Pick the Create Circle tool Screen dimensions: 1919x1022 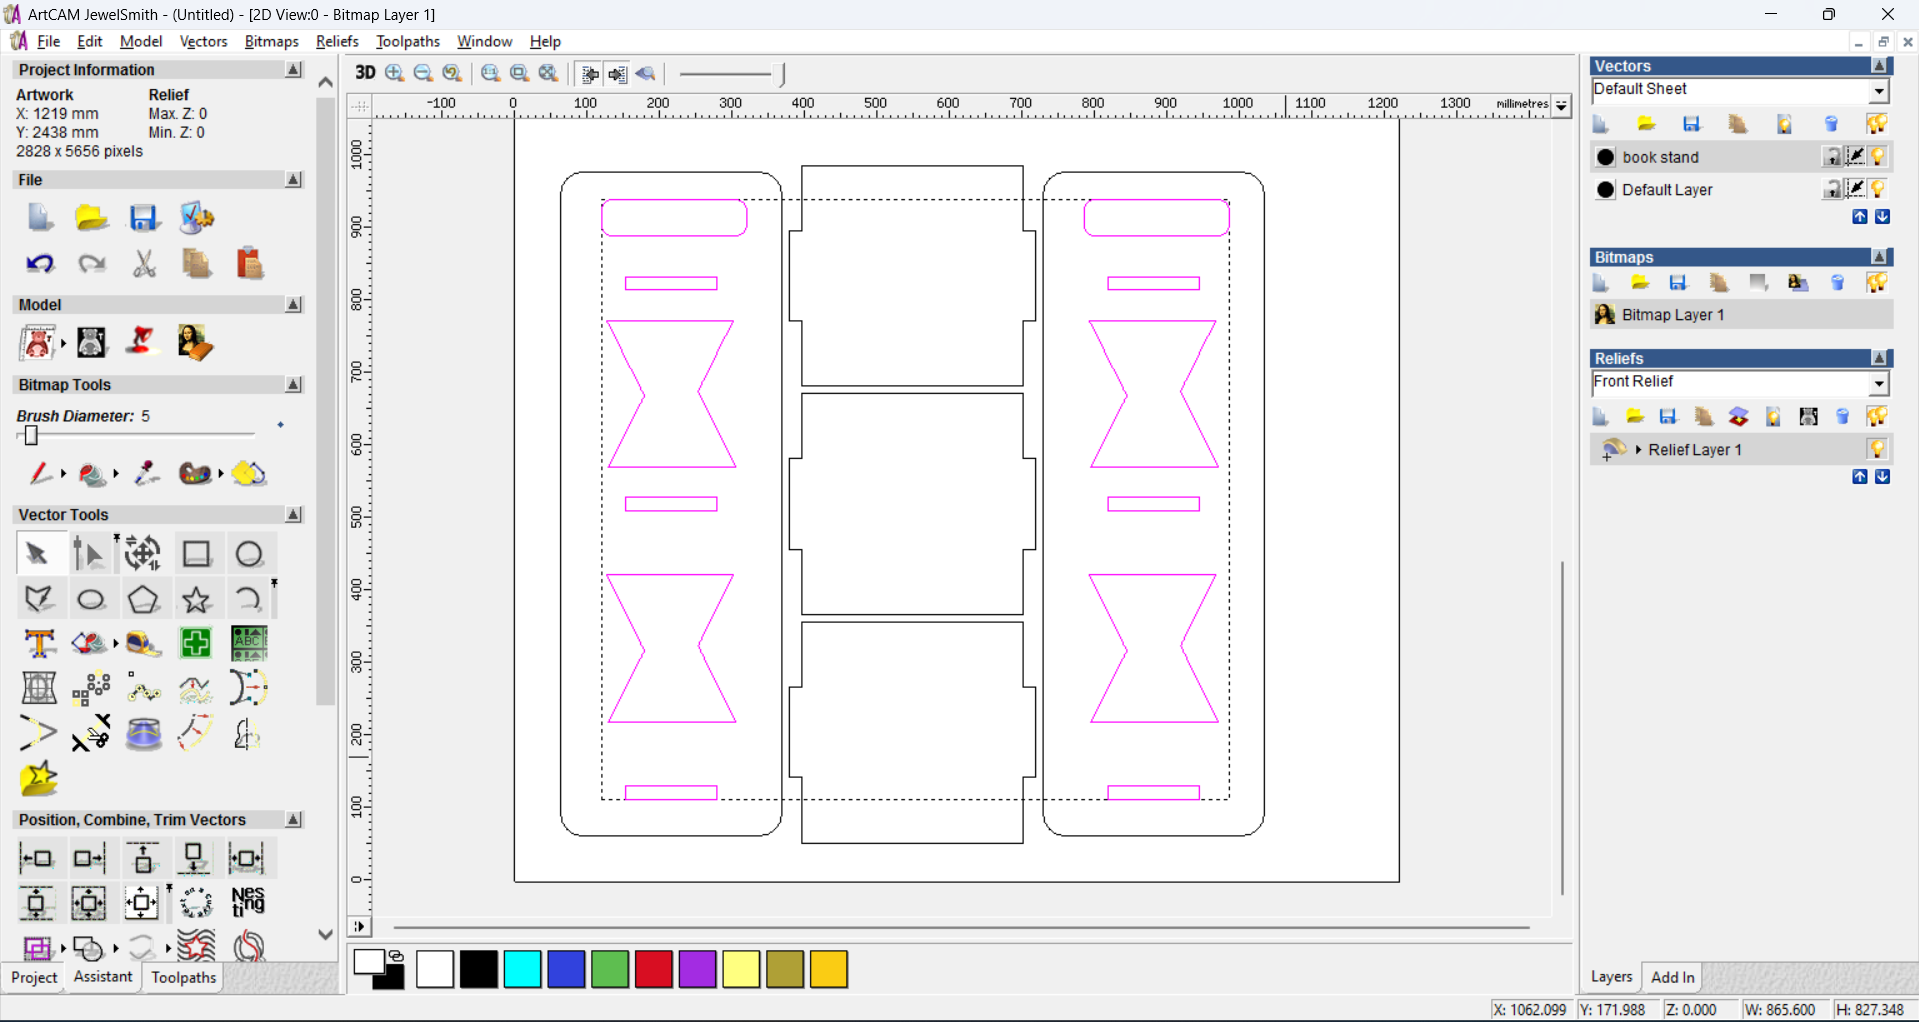click(250, 554)
